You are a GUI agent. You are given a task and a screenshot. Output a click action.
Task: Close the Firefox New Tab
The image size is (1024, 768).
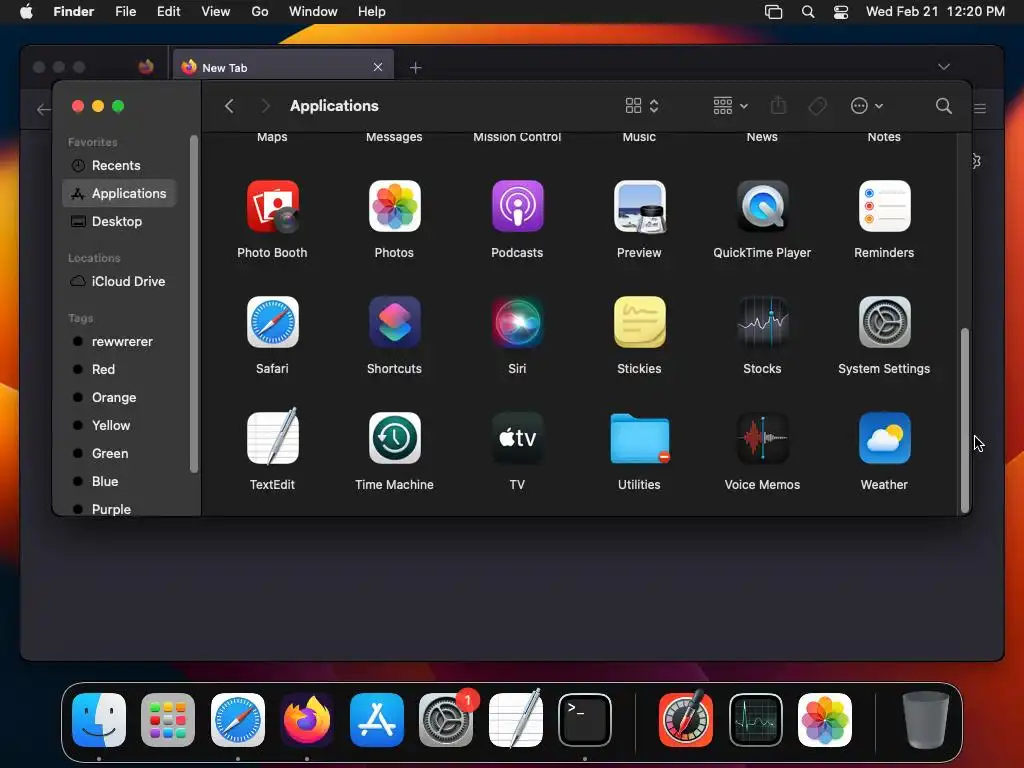point(377,67)
